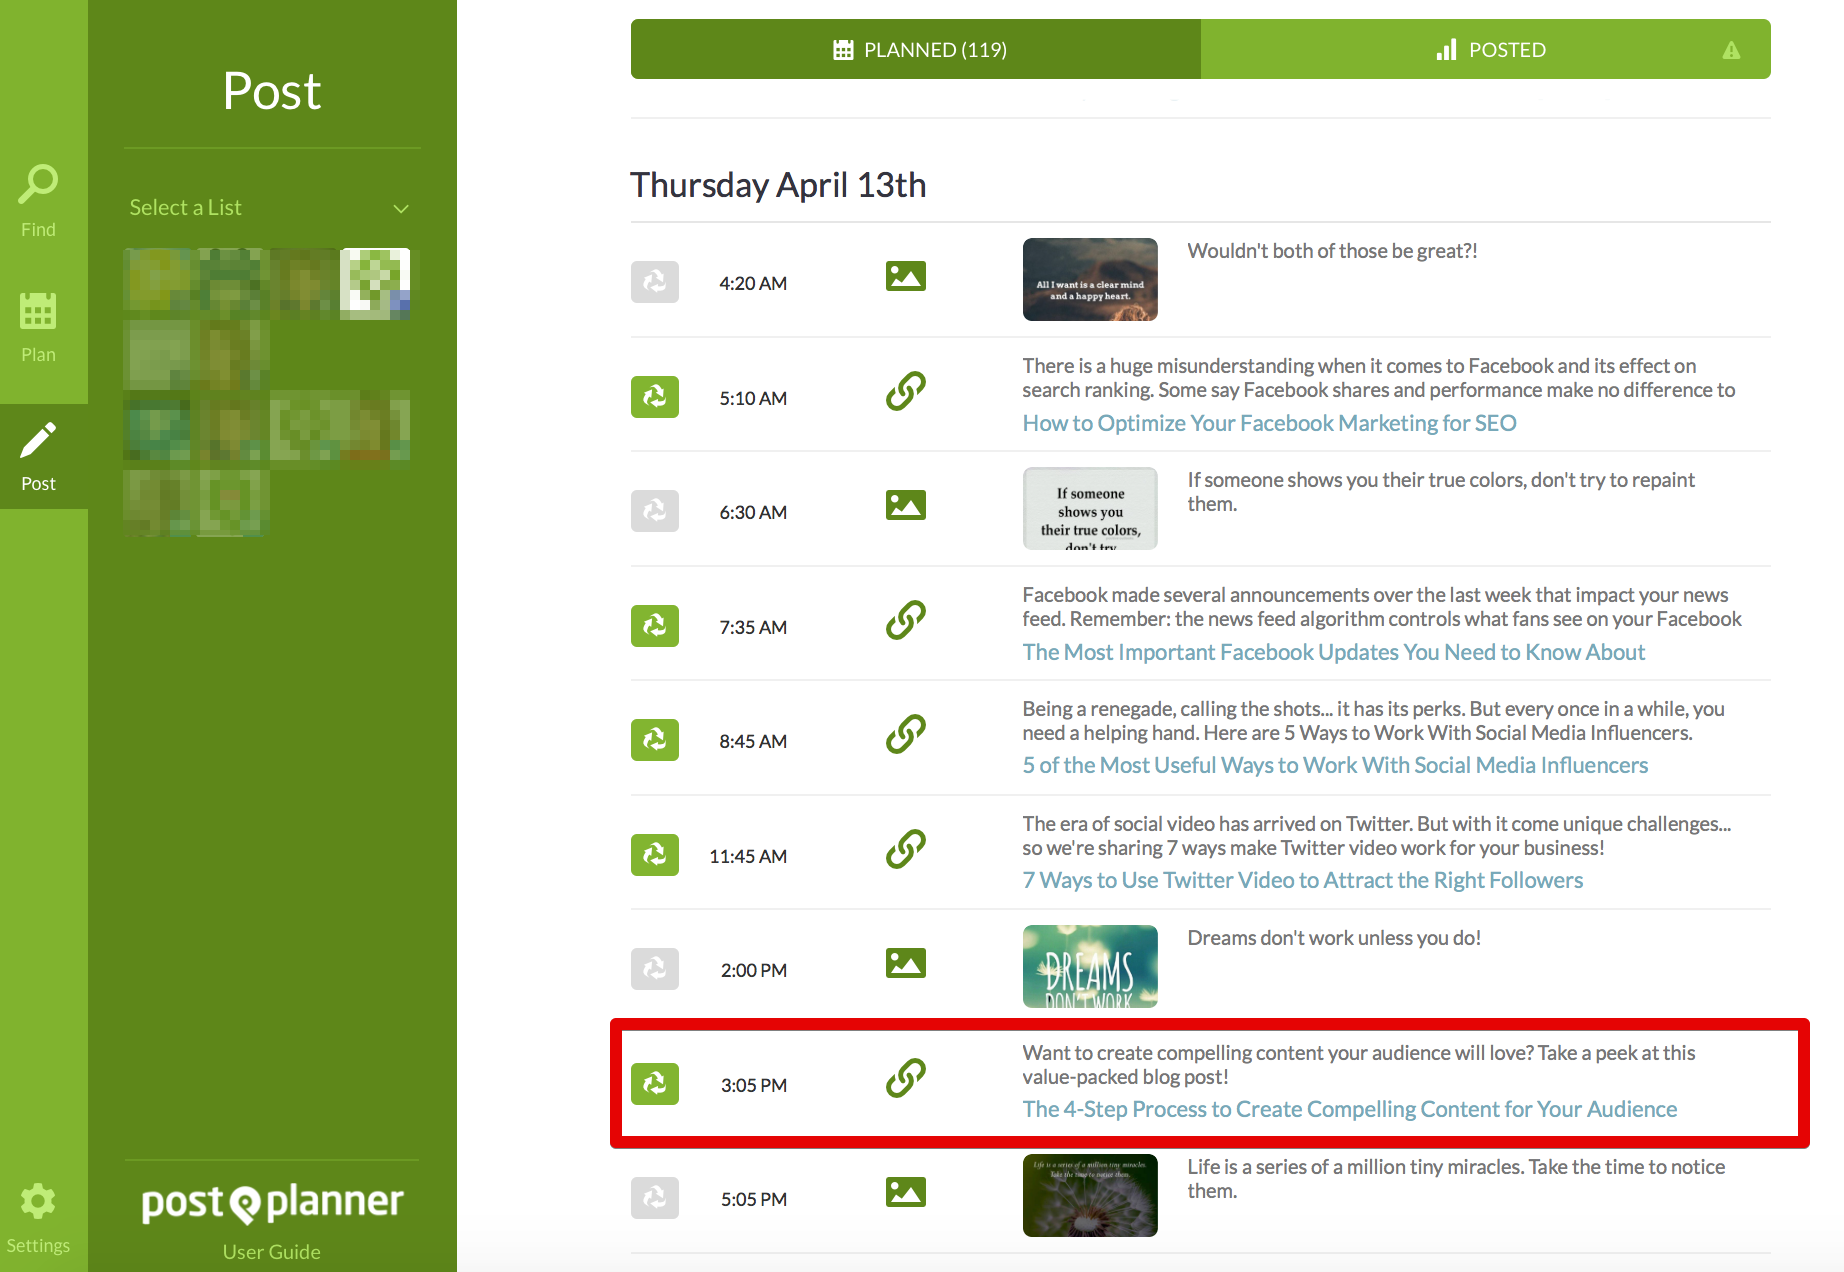
Task: Click the Dreams Don't Work image thumbnail
Action: [x=1090, y=966]
